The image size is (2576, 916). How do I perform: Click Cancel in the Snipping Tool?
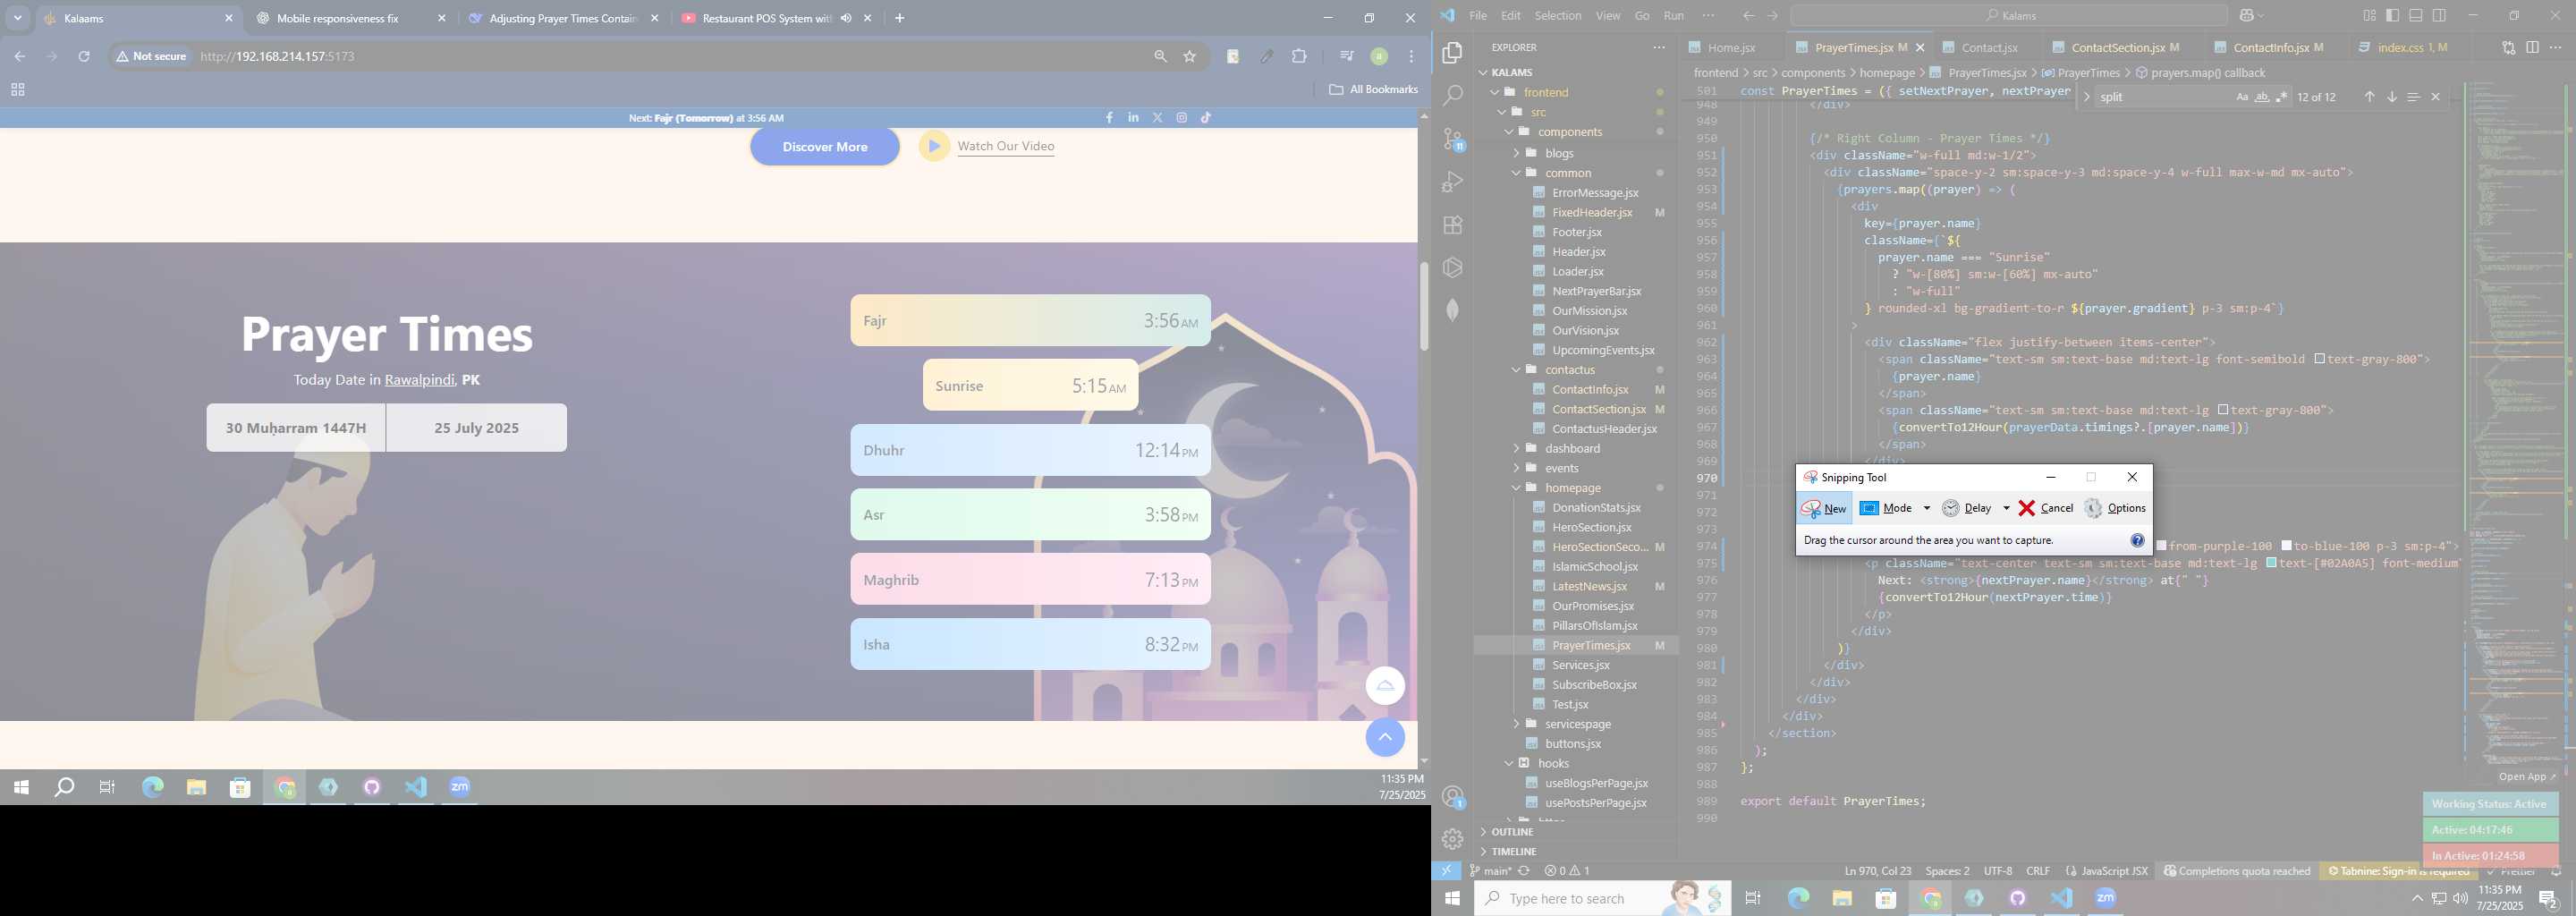pyautogui.click(x=2045, y=508)
